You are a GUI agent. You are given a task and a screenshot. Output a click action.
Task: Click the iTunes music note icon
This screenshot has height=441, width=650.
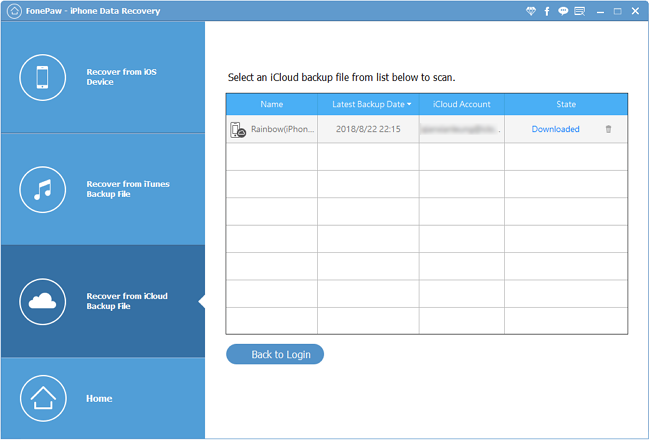[42, 189]
